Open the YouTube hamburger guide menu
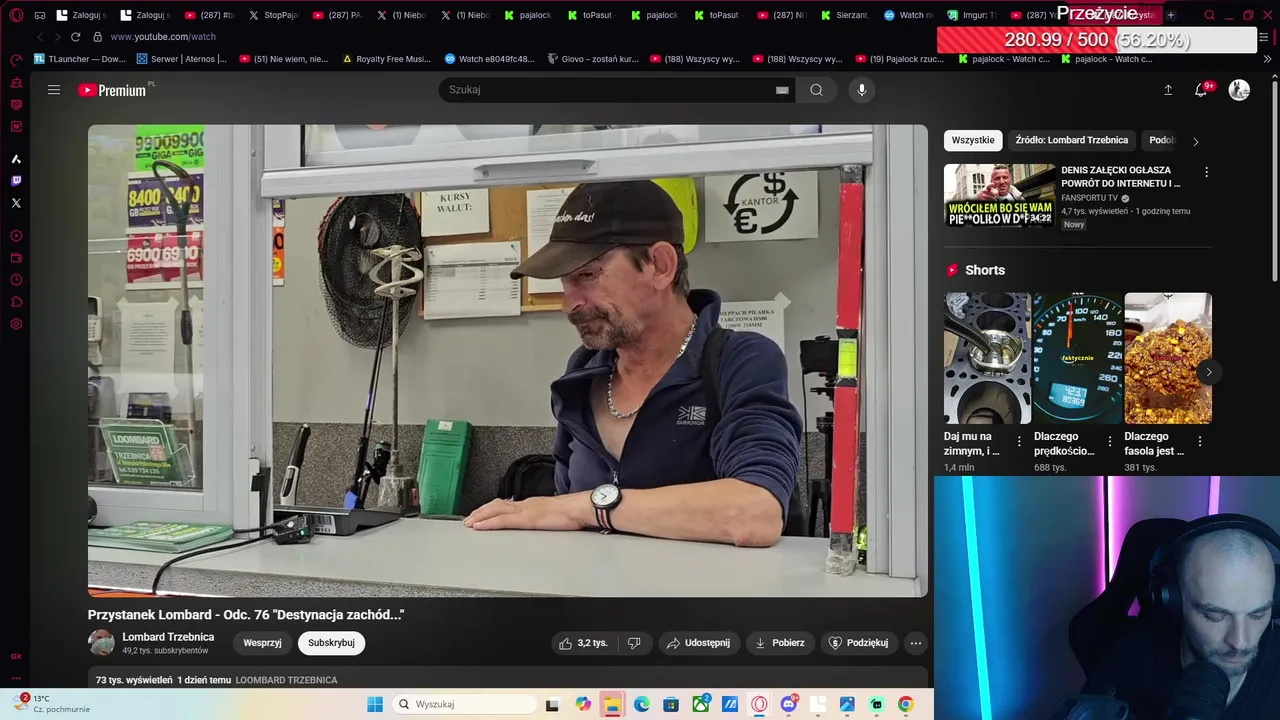 54,90
